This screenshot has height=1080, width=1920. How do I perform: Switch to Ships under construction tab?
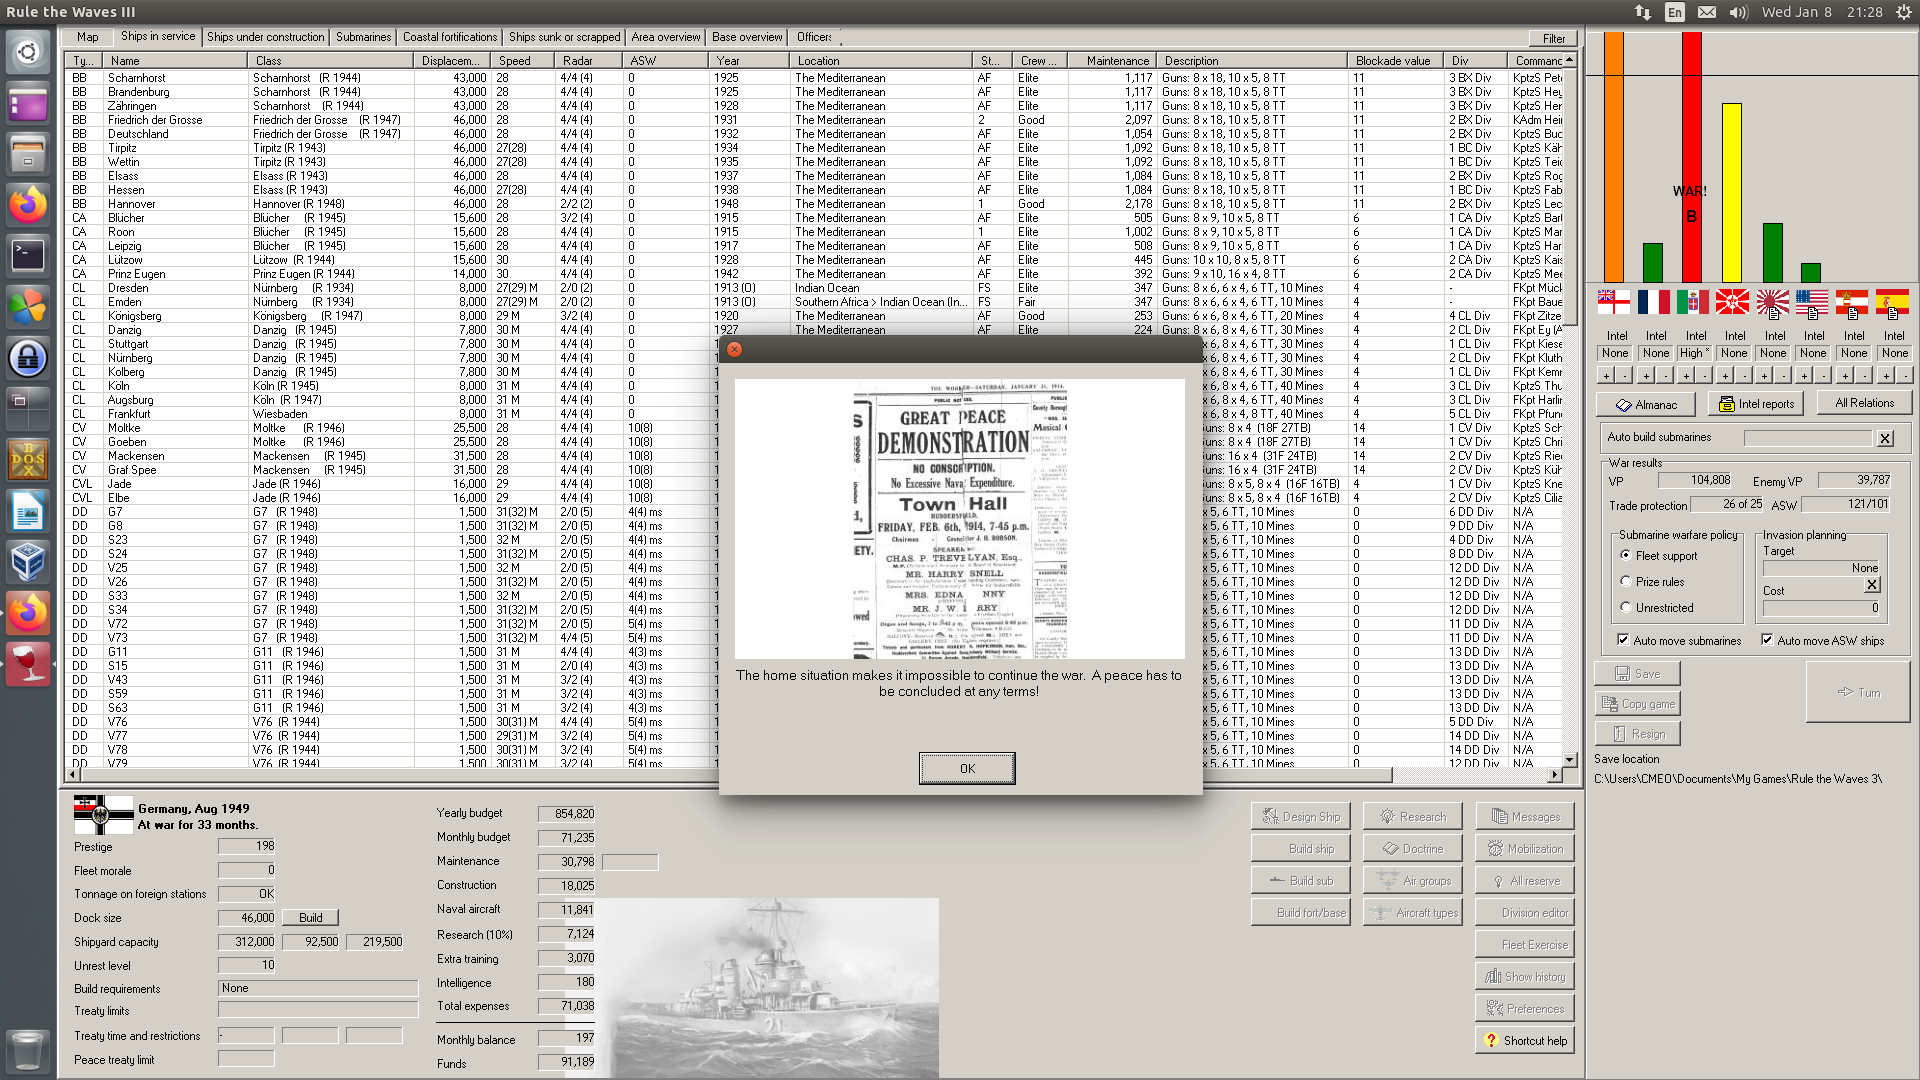[x=265, y=37]
